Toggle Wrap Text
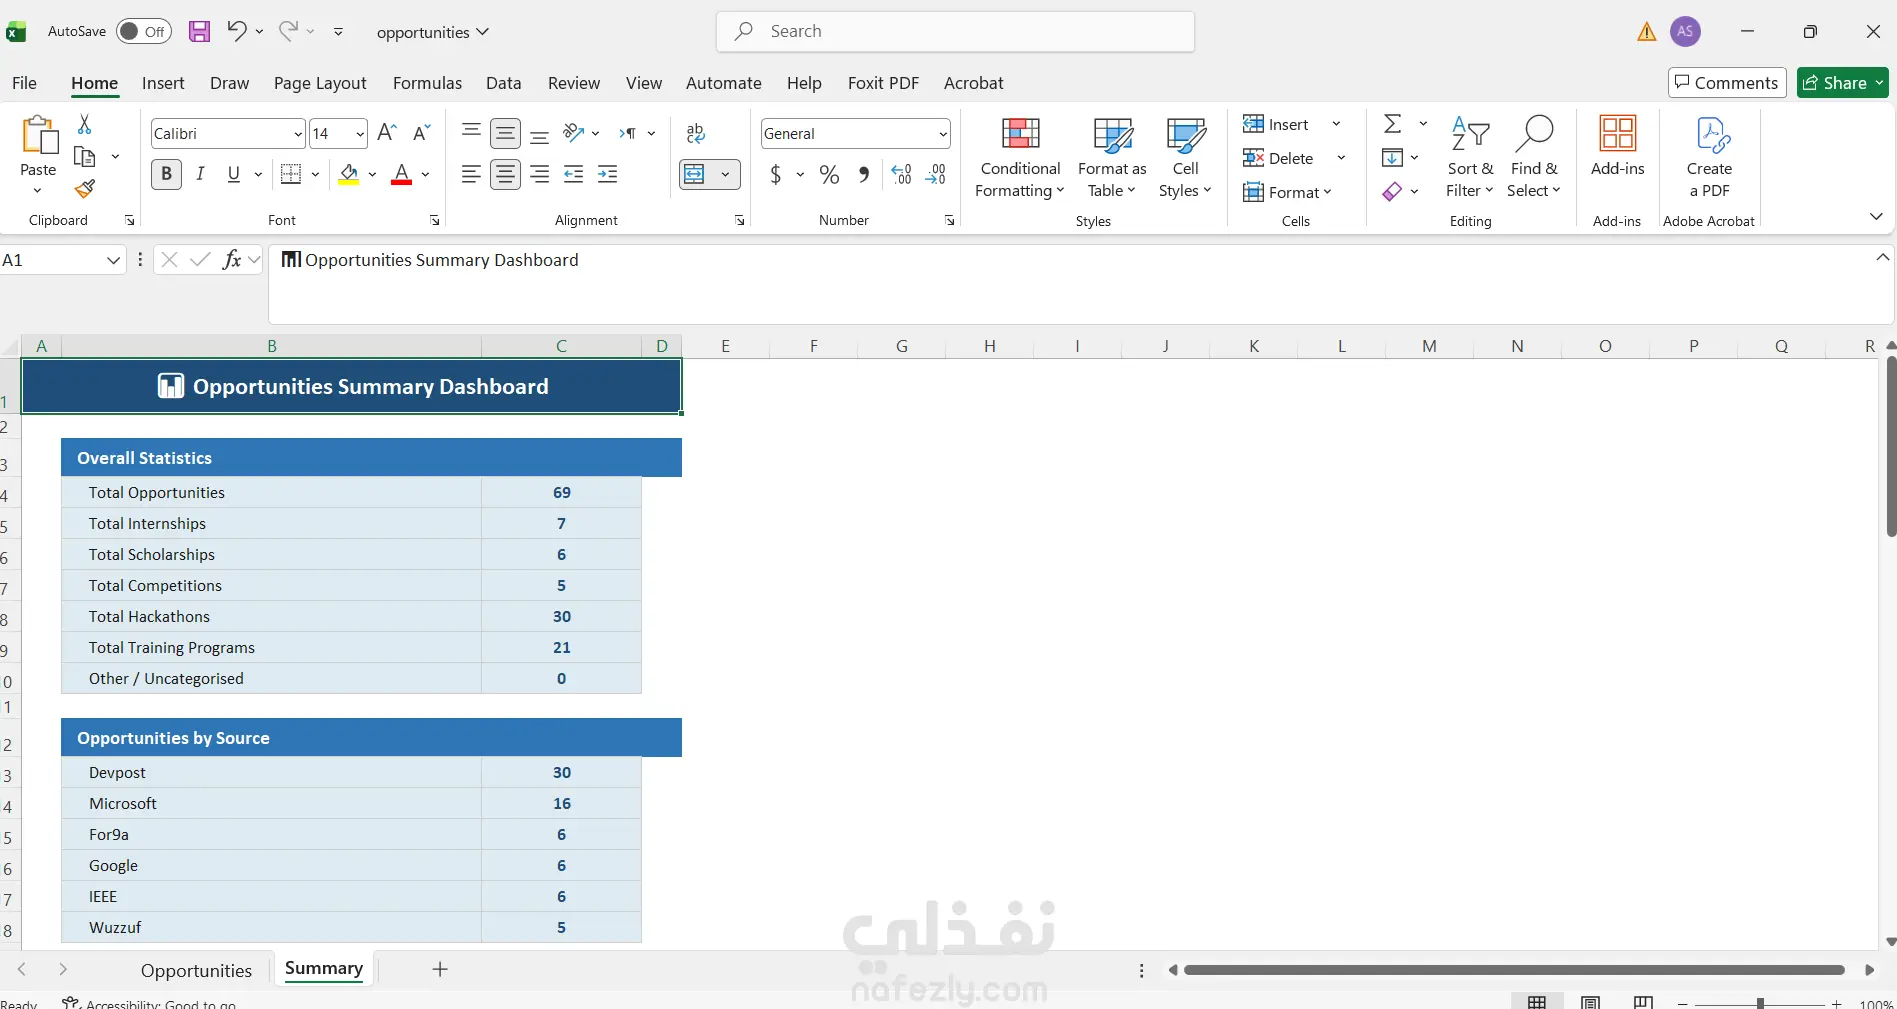This screenshot has height=1009, width=1897. (696, 133)
